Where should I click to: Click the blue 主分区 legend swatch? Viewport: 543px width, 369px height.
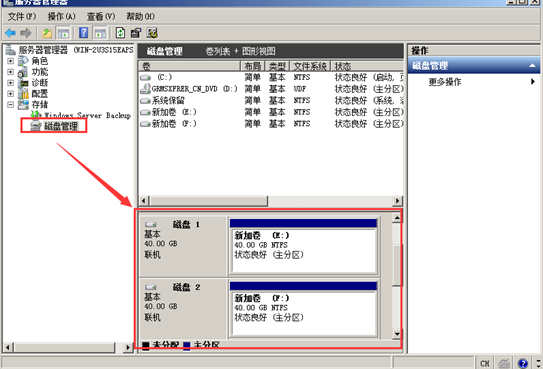click(187, 345)
